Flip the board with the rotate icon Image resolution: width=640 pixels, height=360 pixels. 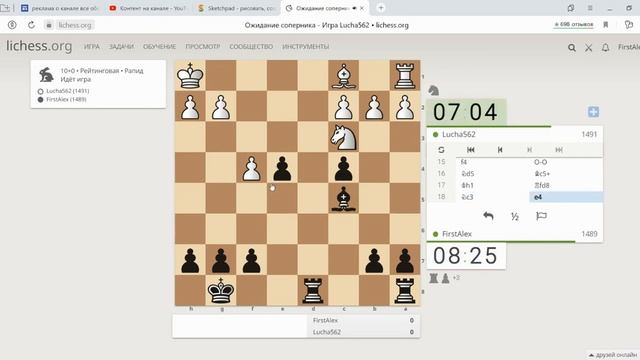coord(441,150)
